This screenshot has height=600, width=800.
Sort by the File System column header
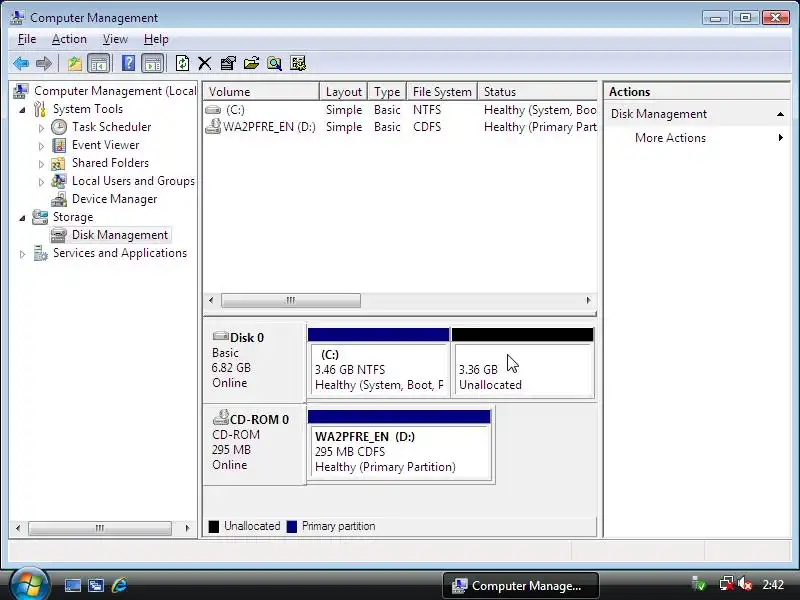click(442, 92)
